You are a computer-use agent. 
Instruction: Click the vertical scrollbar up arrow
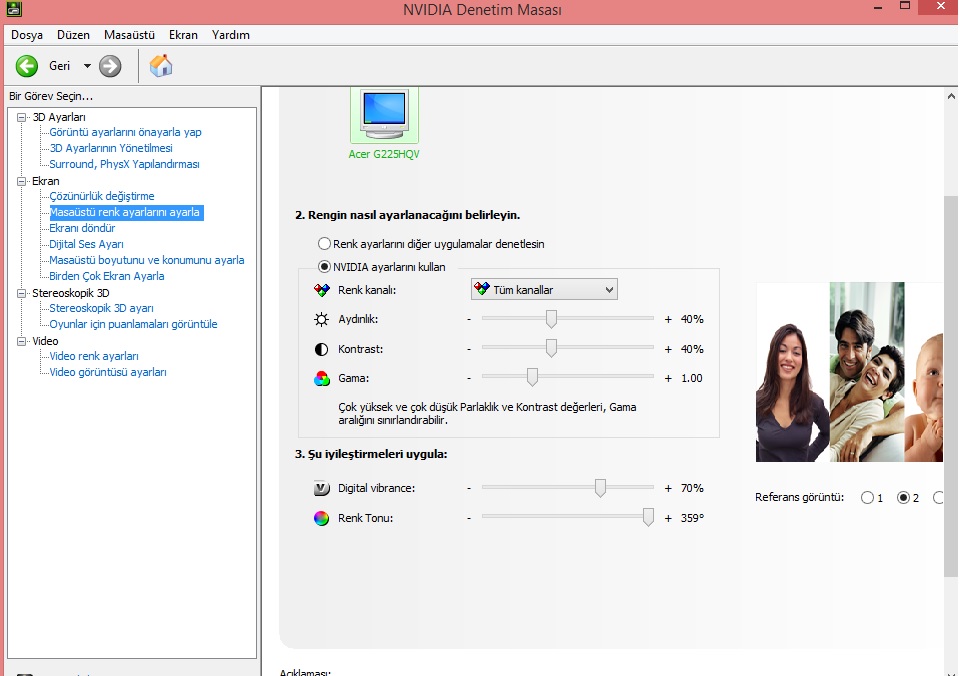point(951,96)
